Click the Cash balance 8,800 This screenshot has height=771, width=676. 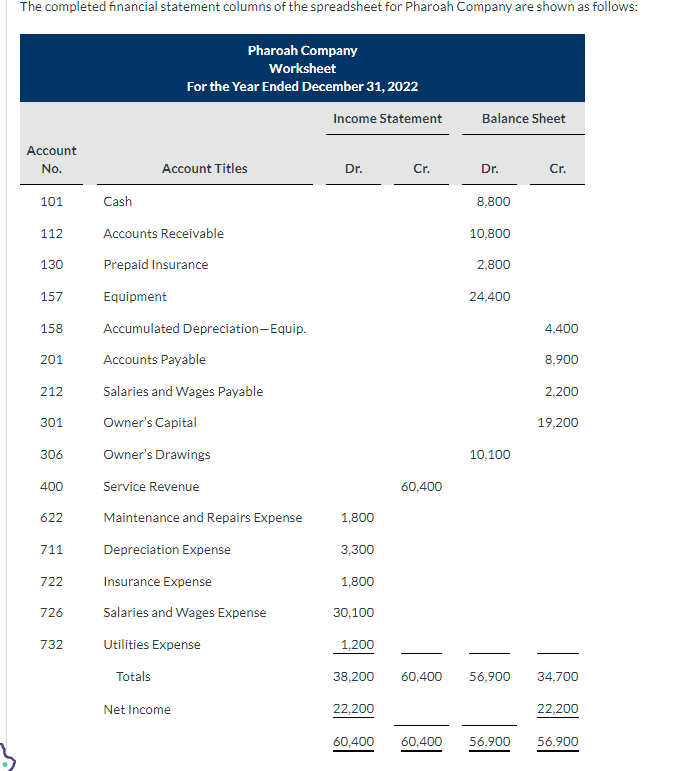[x=494, y=202]
